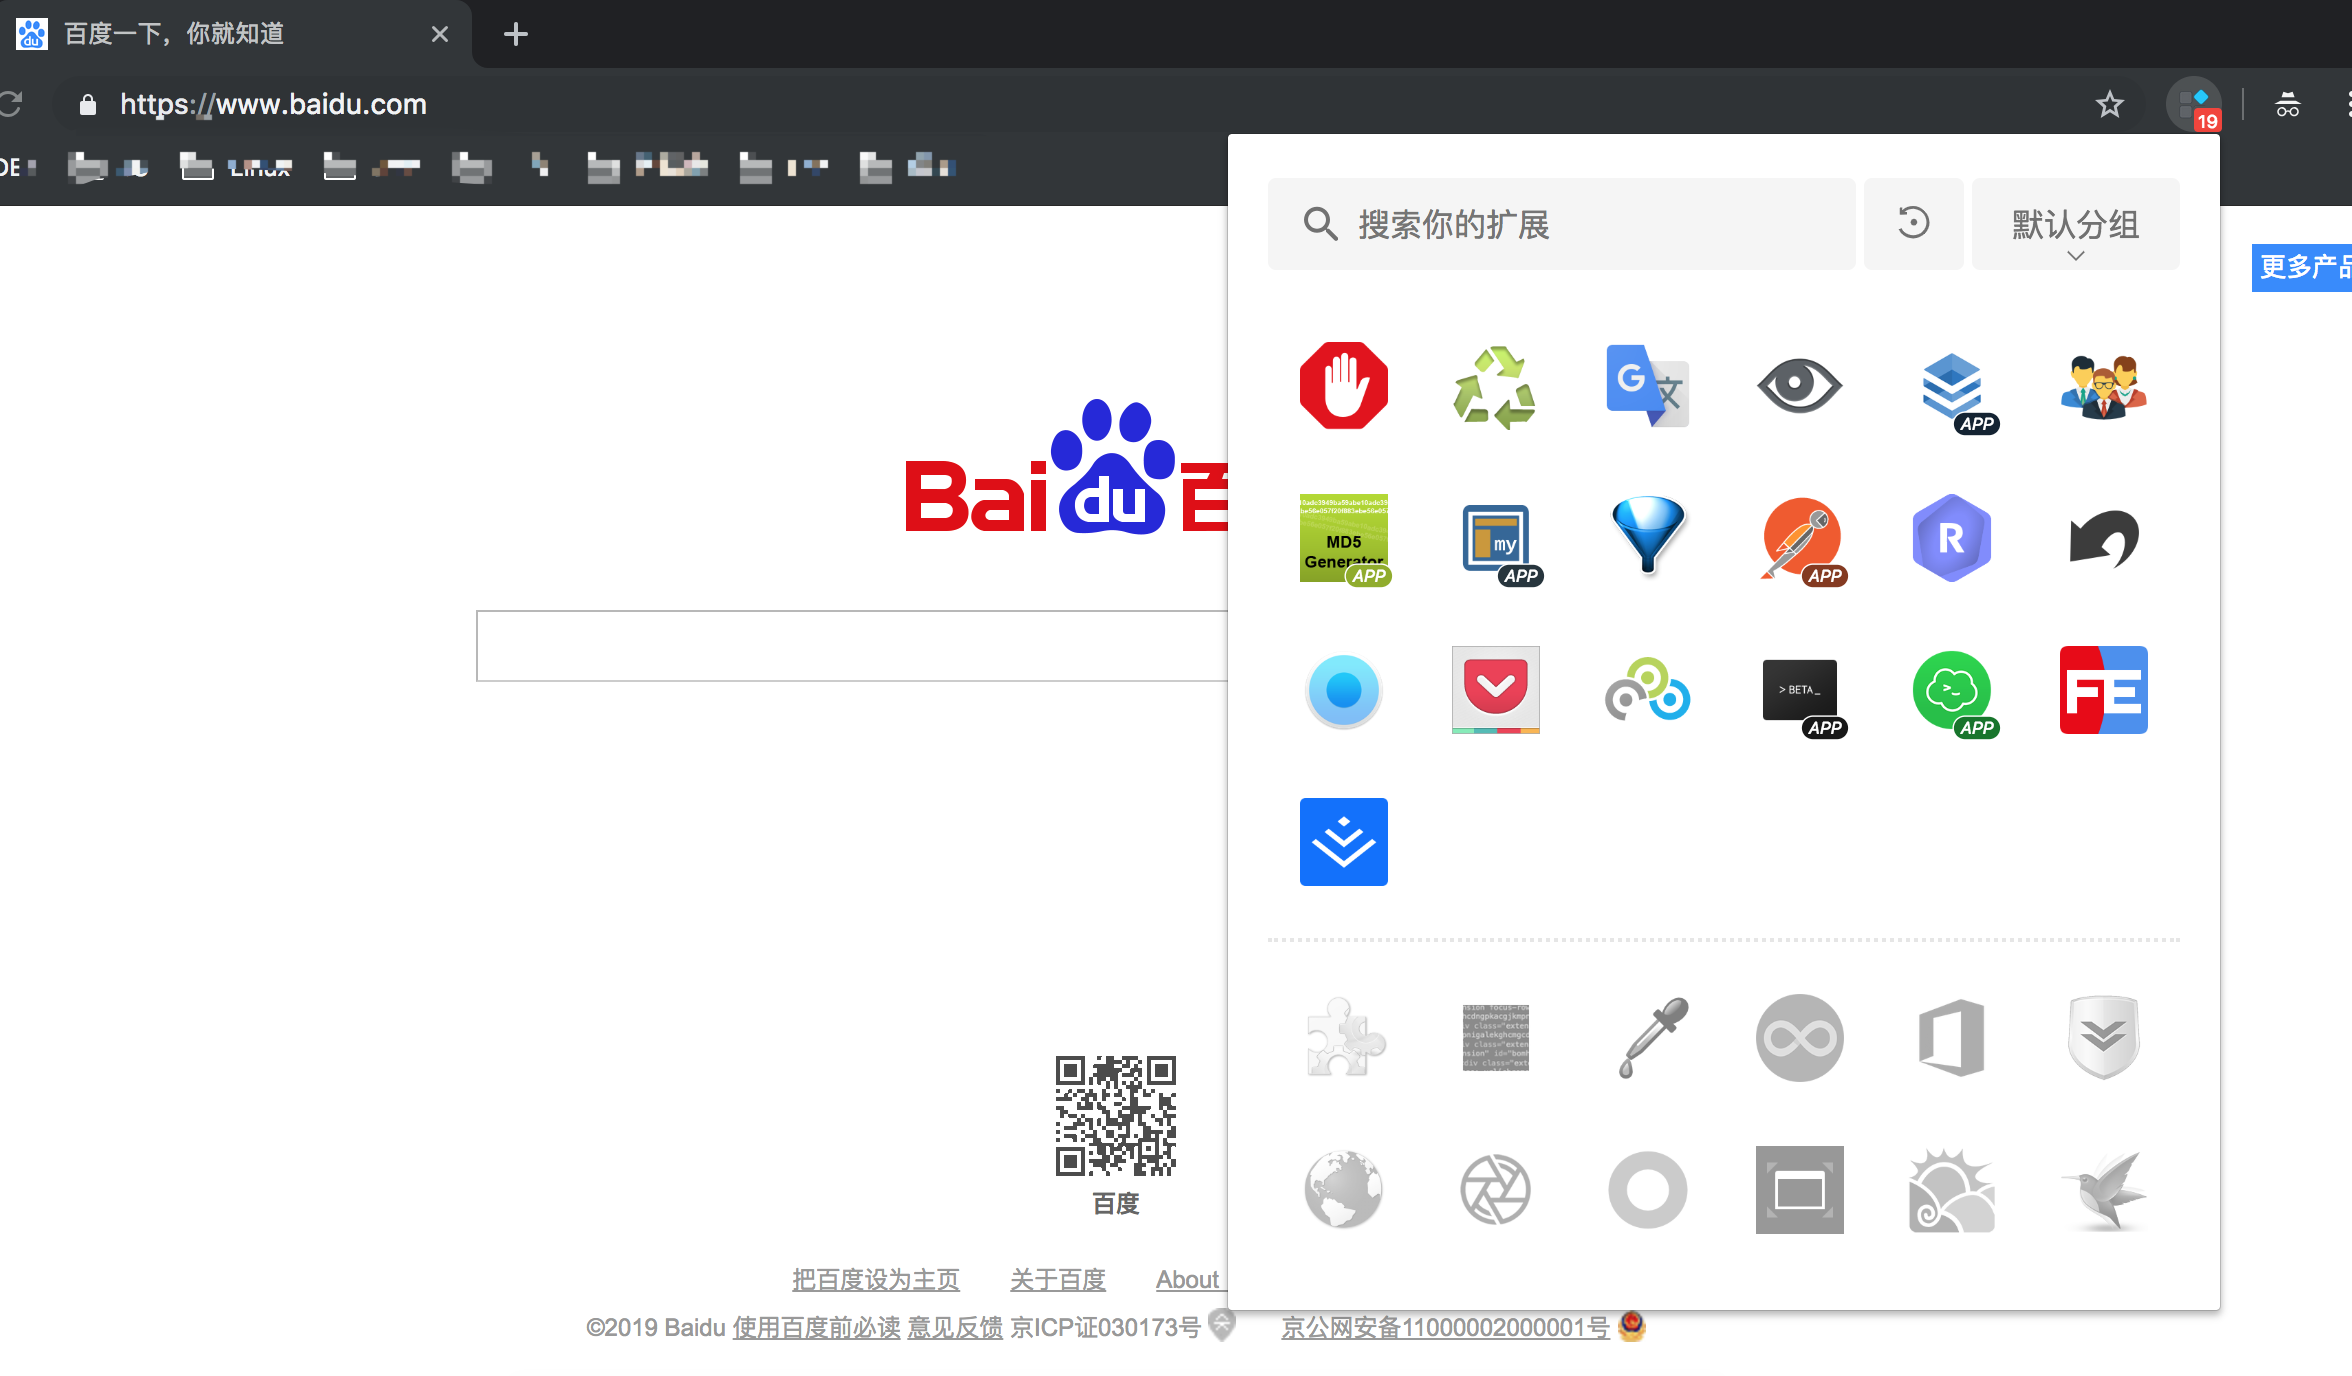This screenshot has height=1376, width=2352.
Task: Reload the page with refresh icon
Action: (x=10, y=104)
